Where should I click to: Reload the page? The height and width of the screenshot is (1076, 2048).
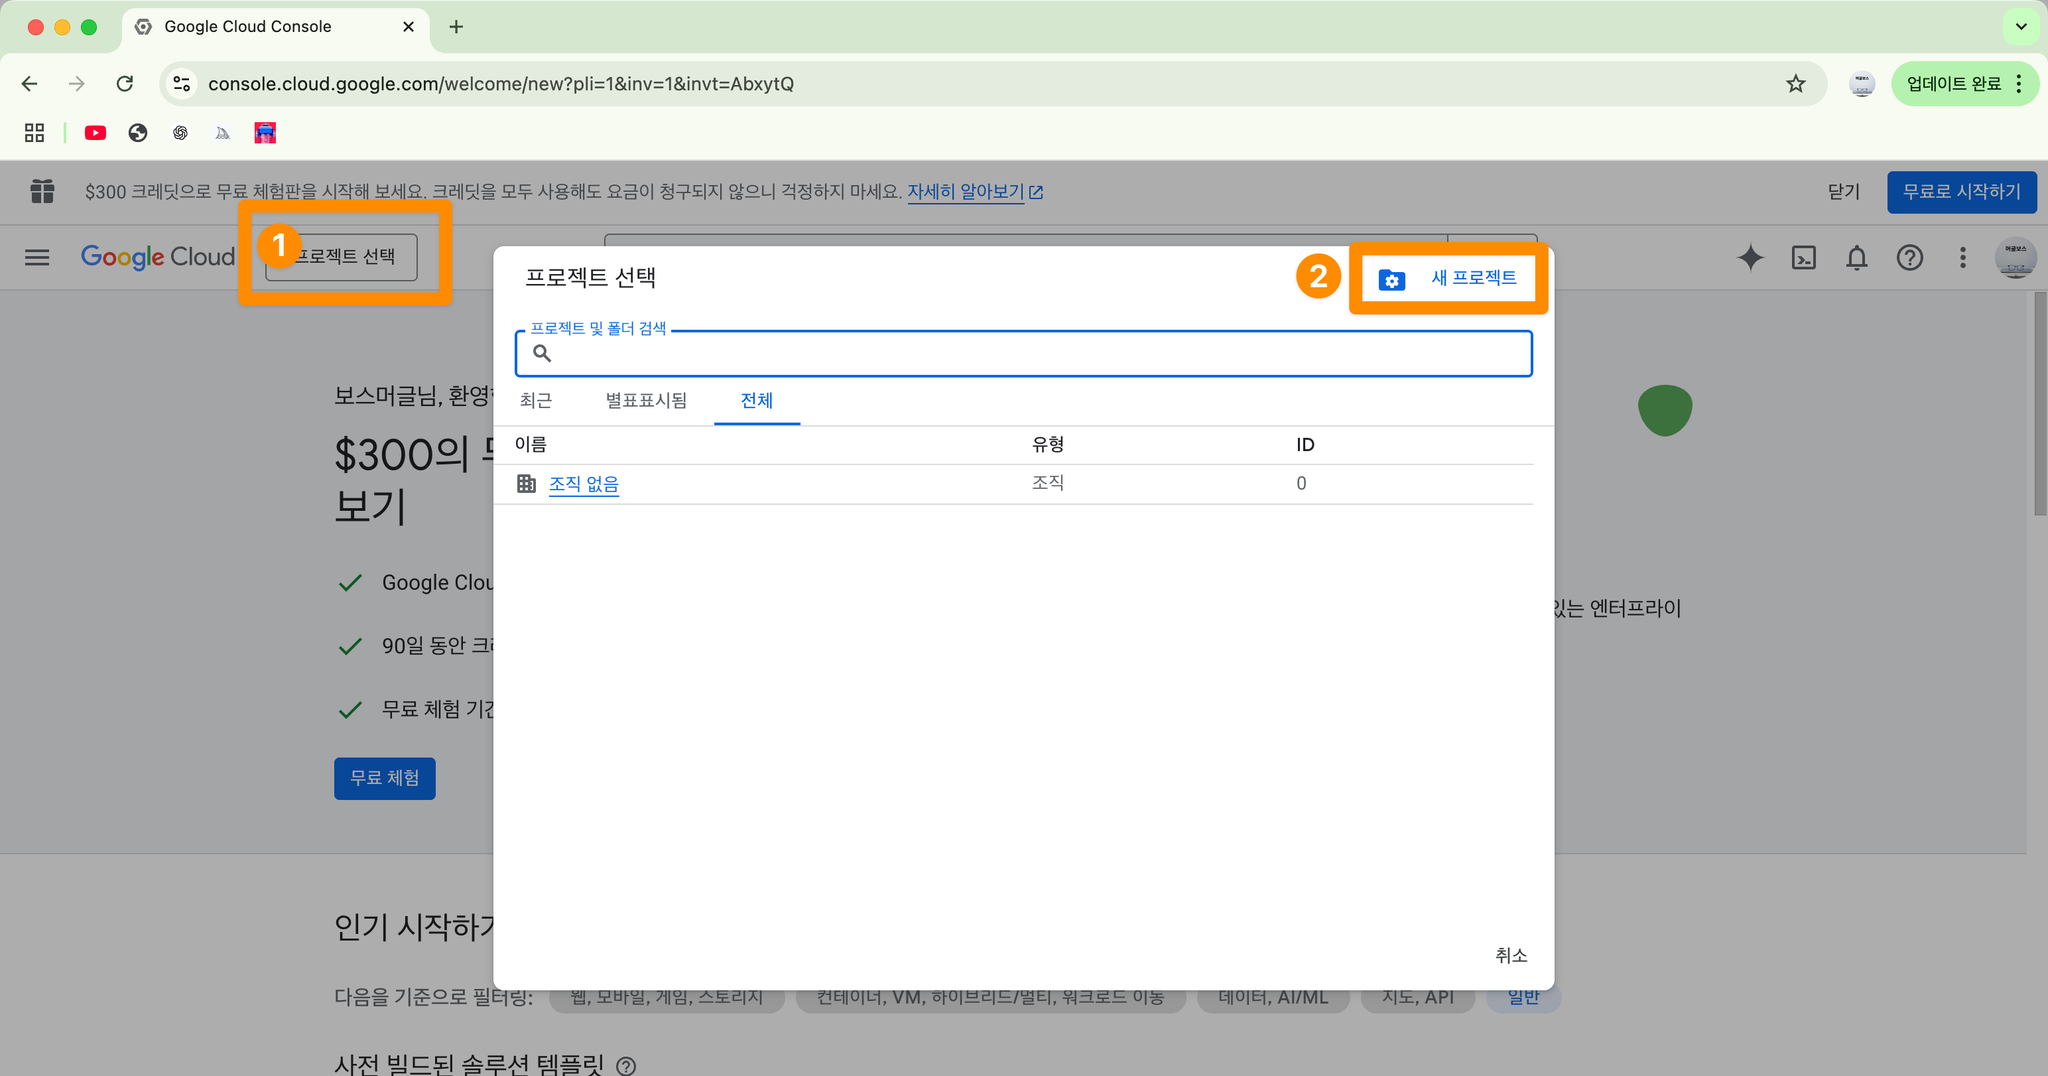tap(125, 84)
